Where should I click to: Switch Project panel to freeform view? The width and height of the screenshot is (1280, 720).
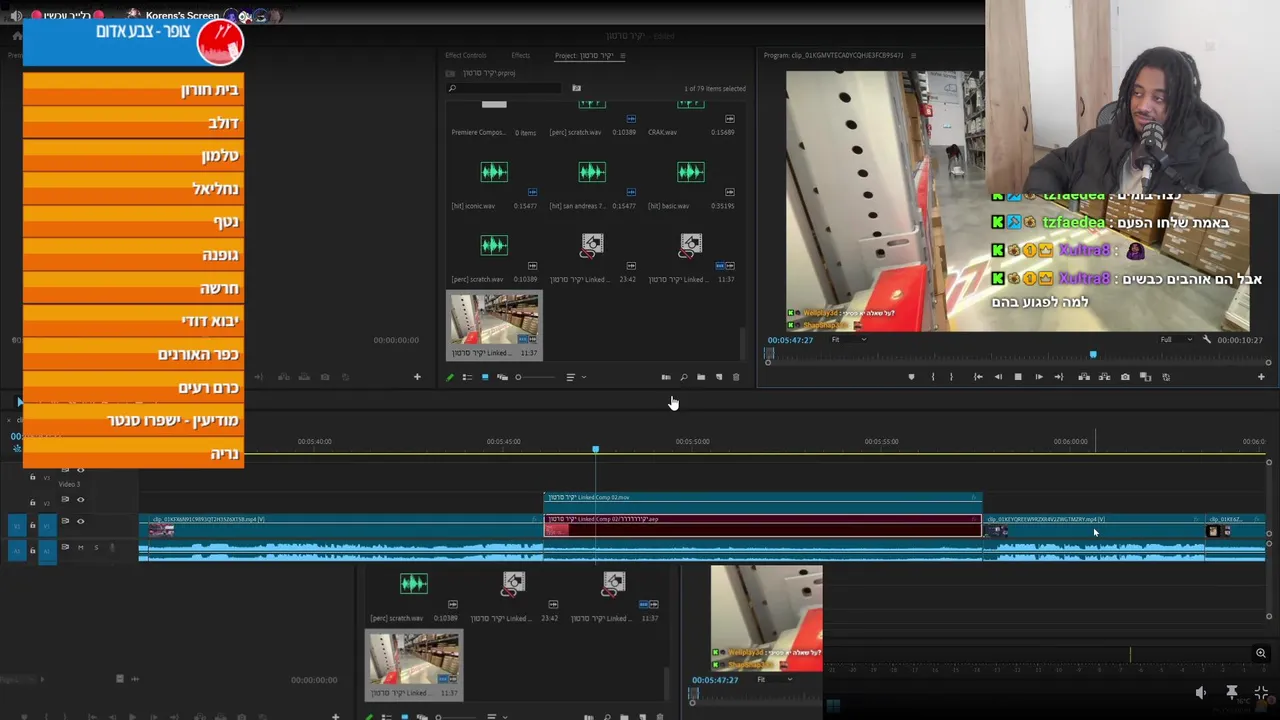pos(502,377)
